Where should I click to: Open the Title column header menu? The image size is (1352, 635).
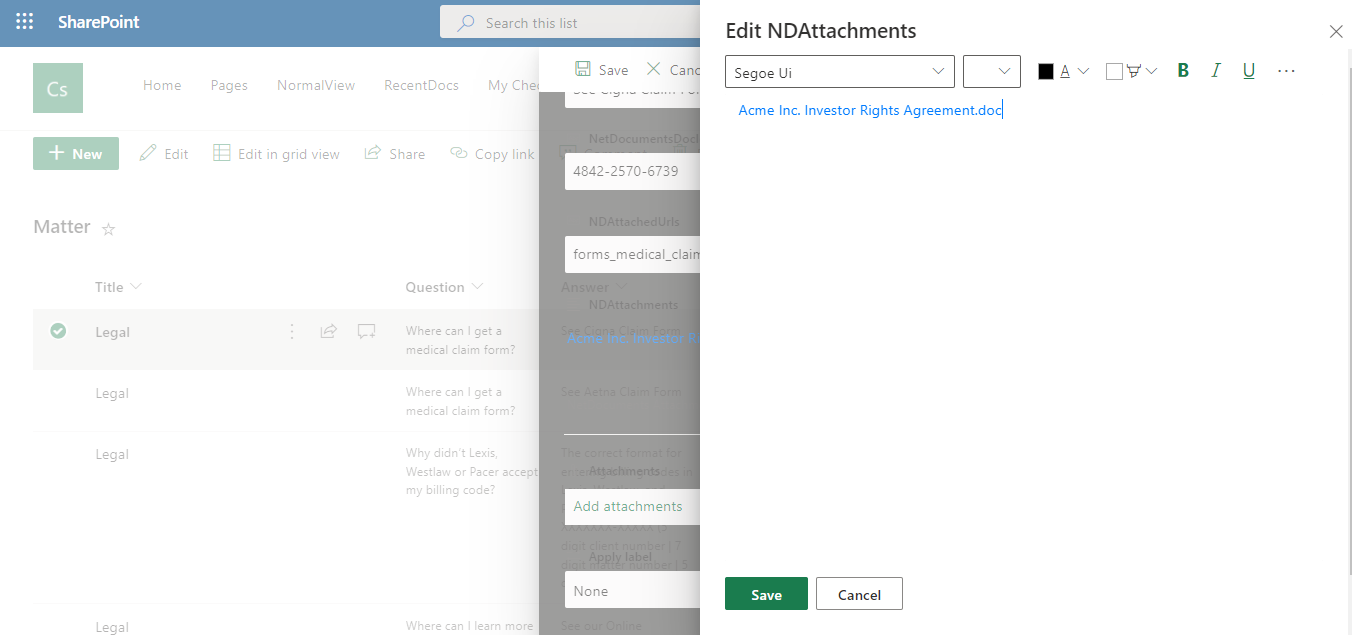[118, 287]
